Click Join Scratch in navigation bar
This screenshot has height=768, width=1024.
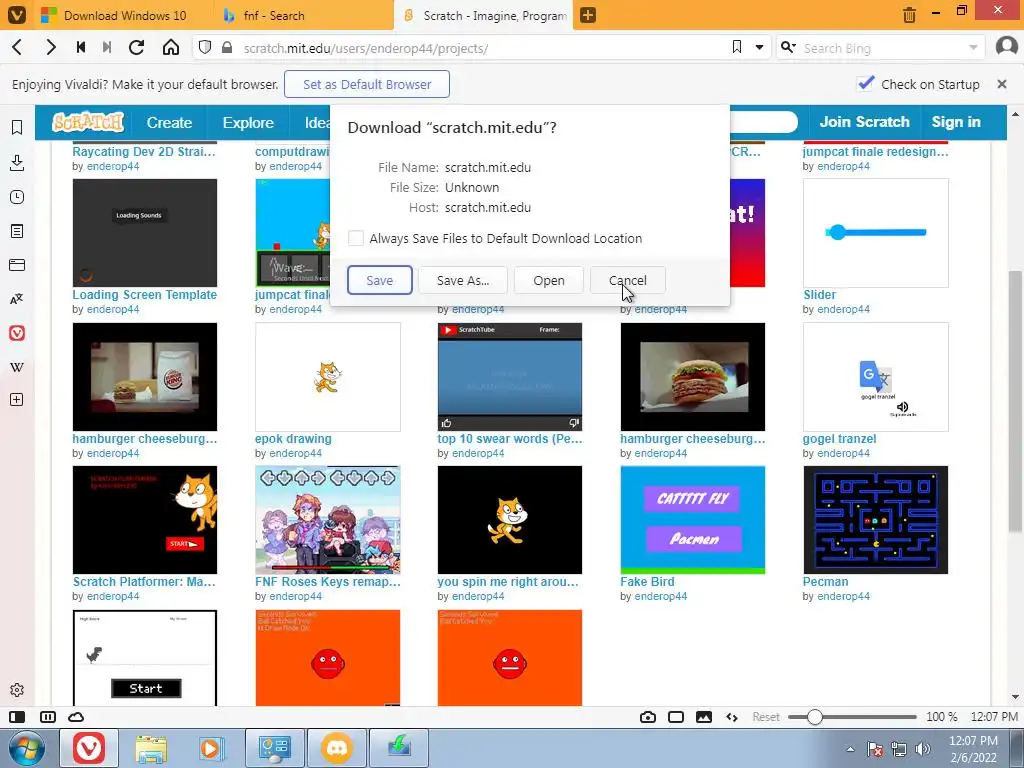click(x=864, y=122)
